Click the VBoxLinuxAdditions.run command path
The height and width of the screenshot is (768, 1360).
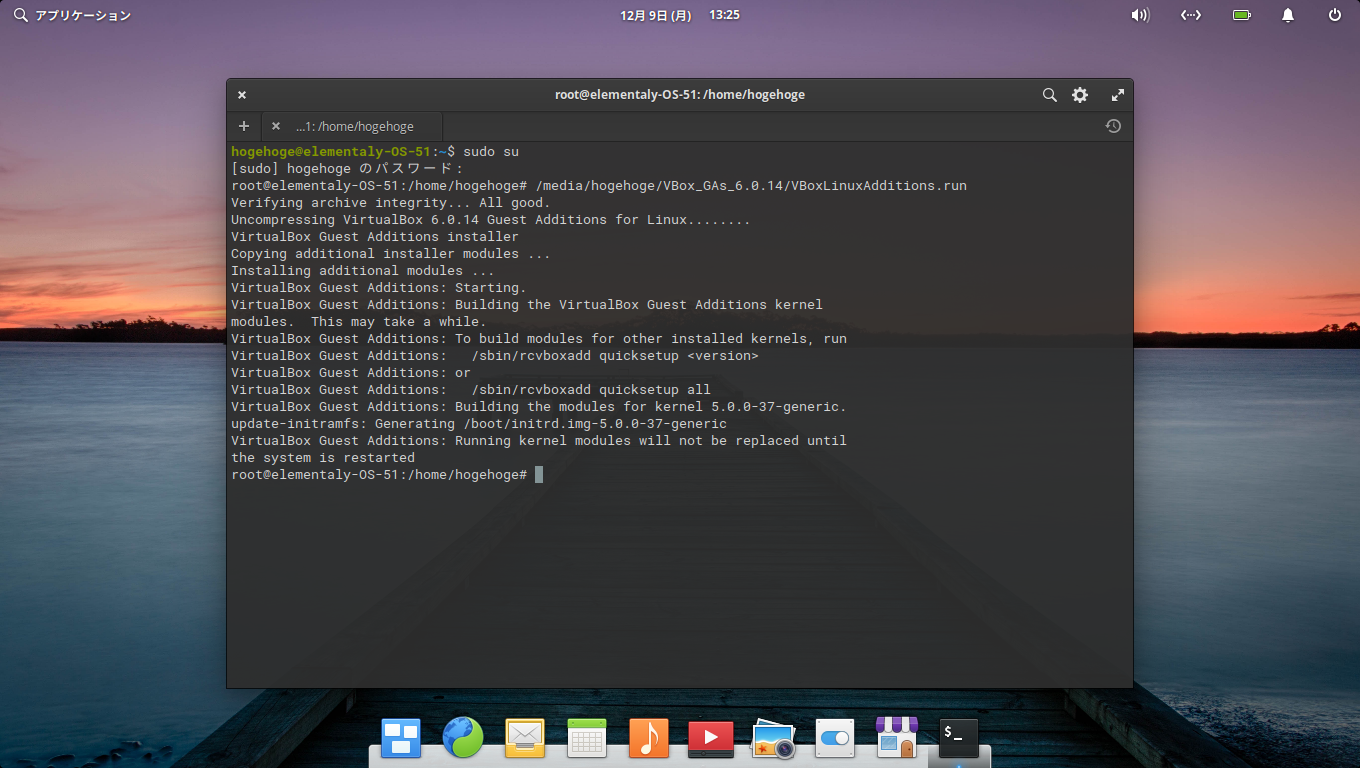tap(751, 186)
